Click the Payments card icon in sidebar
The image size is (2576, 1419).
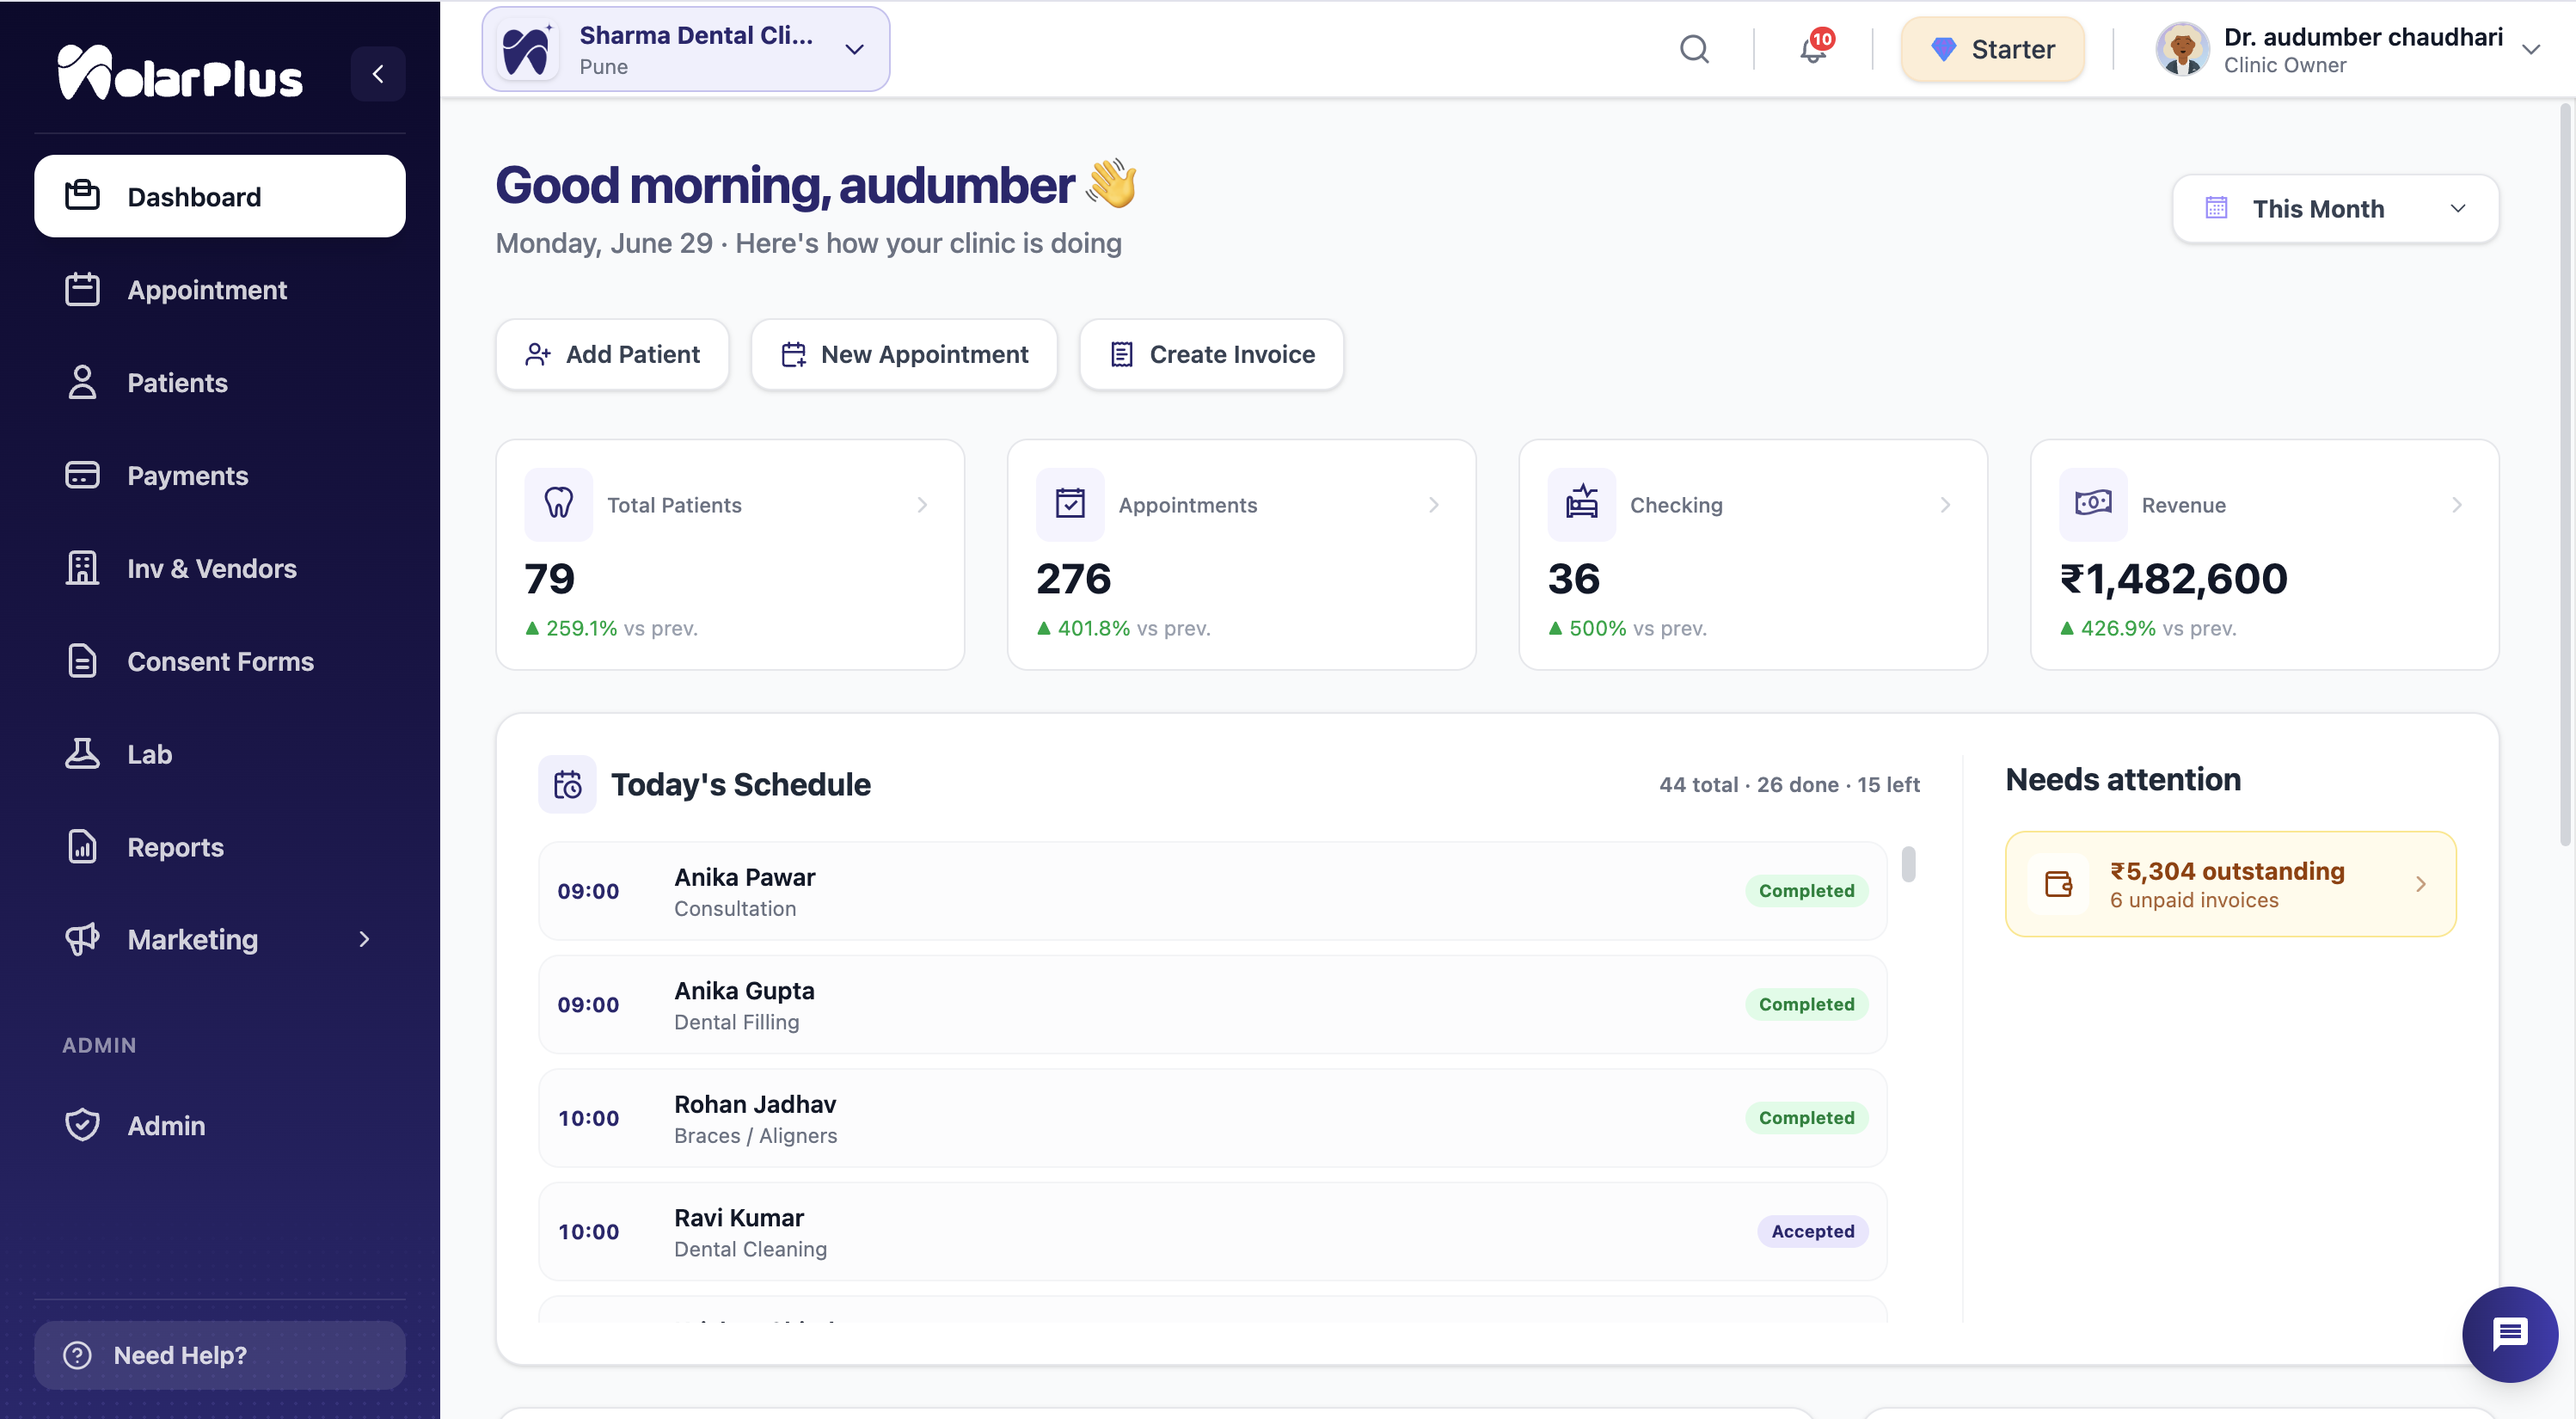(82, 475)
